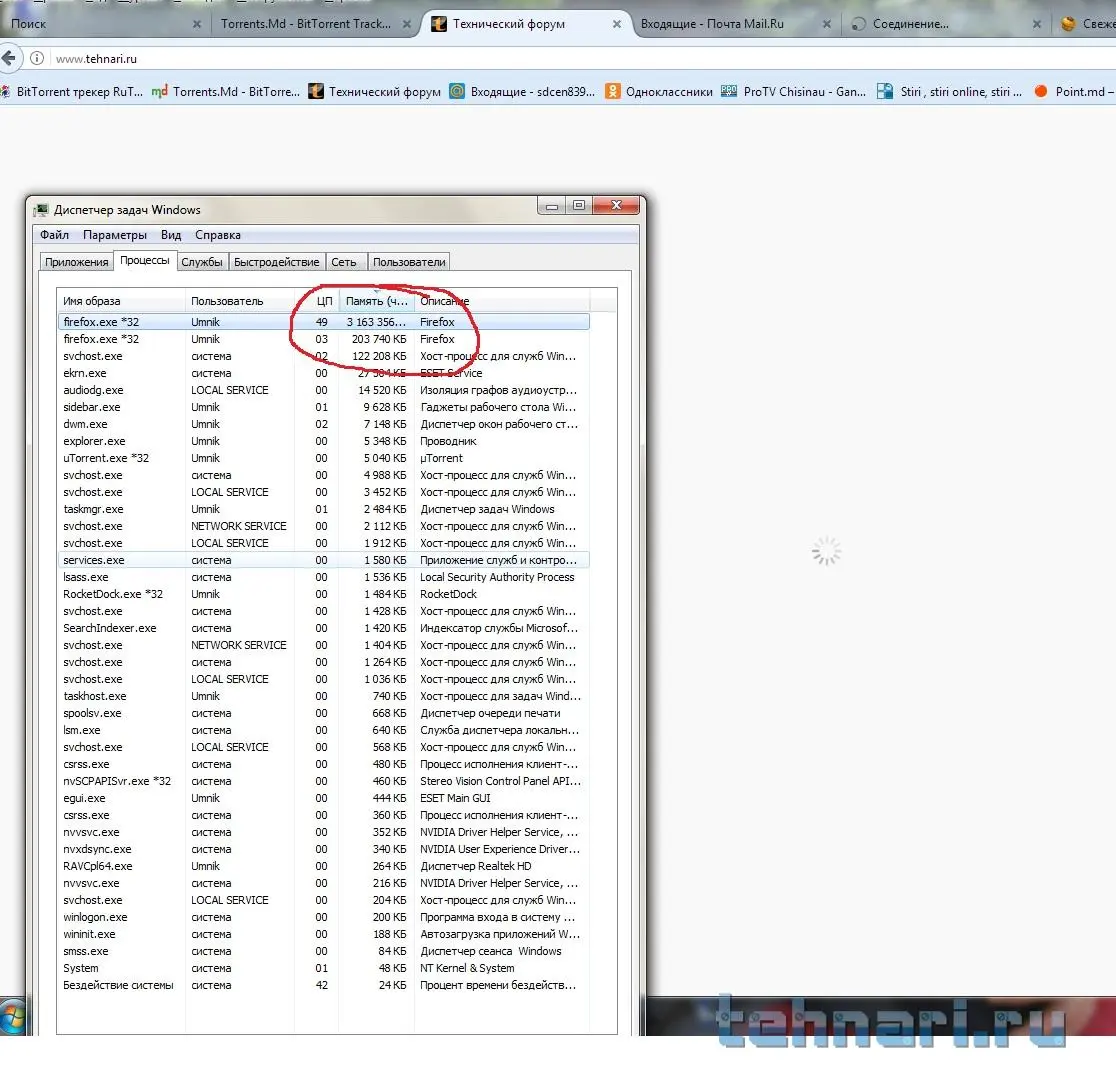Select the RAVCpl64.exe process
1116x1080 pixels.
pyautogui.click(x=324, y=866)
